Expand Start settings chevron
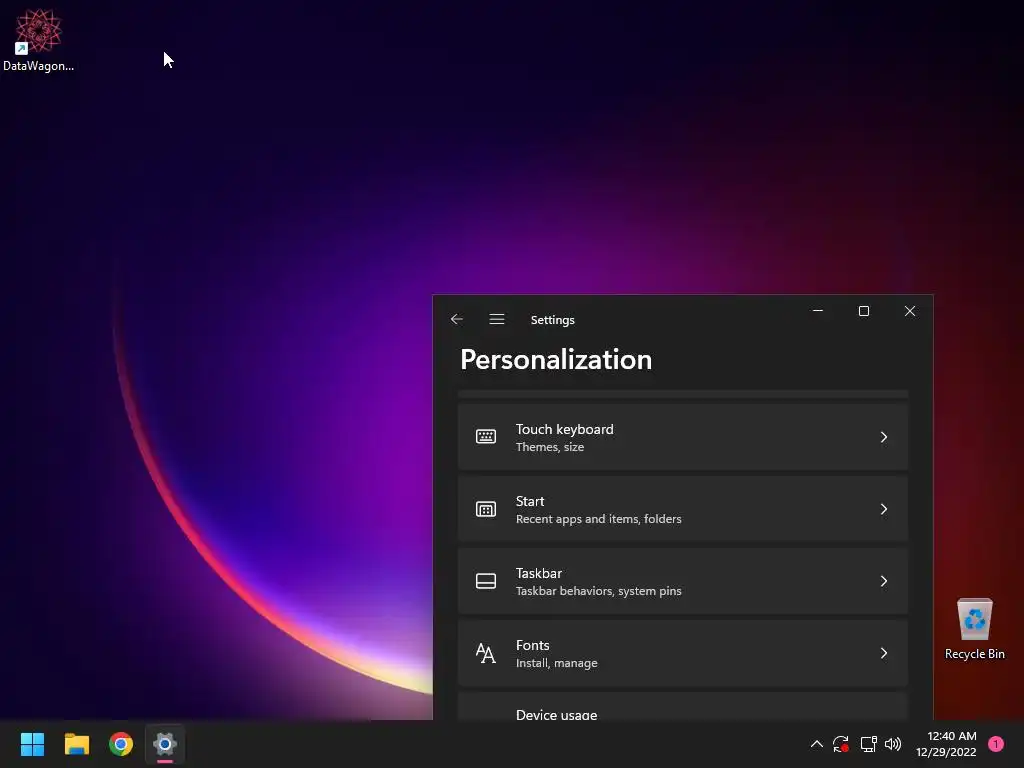The width and height of the screenshot is (1024, 768). 884,509
